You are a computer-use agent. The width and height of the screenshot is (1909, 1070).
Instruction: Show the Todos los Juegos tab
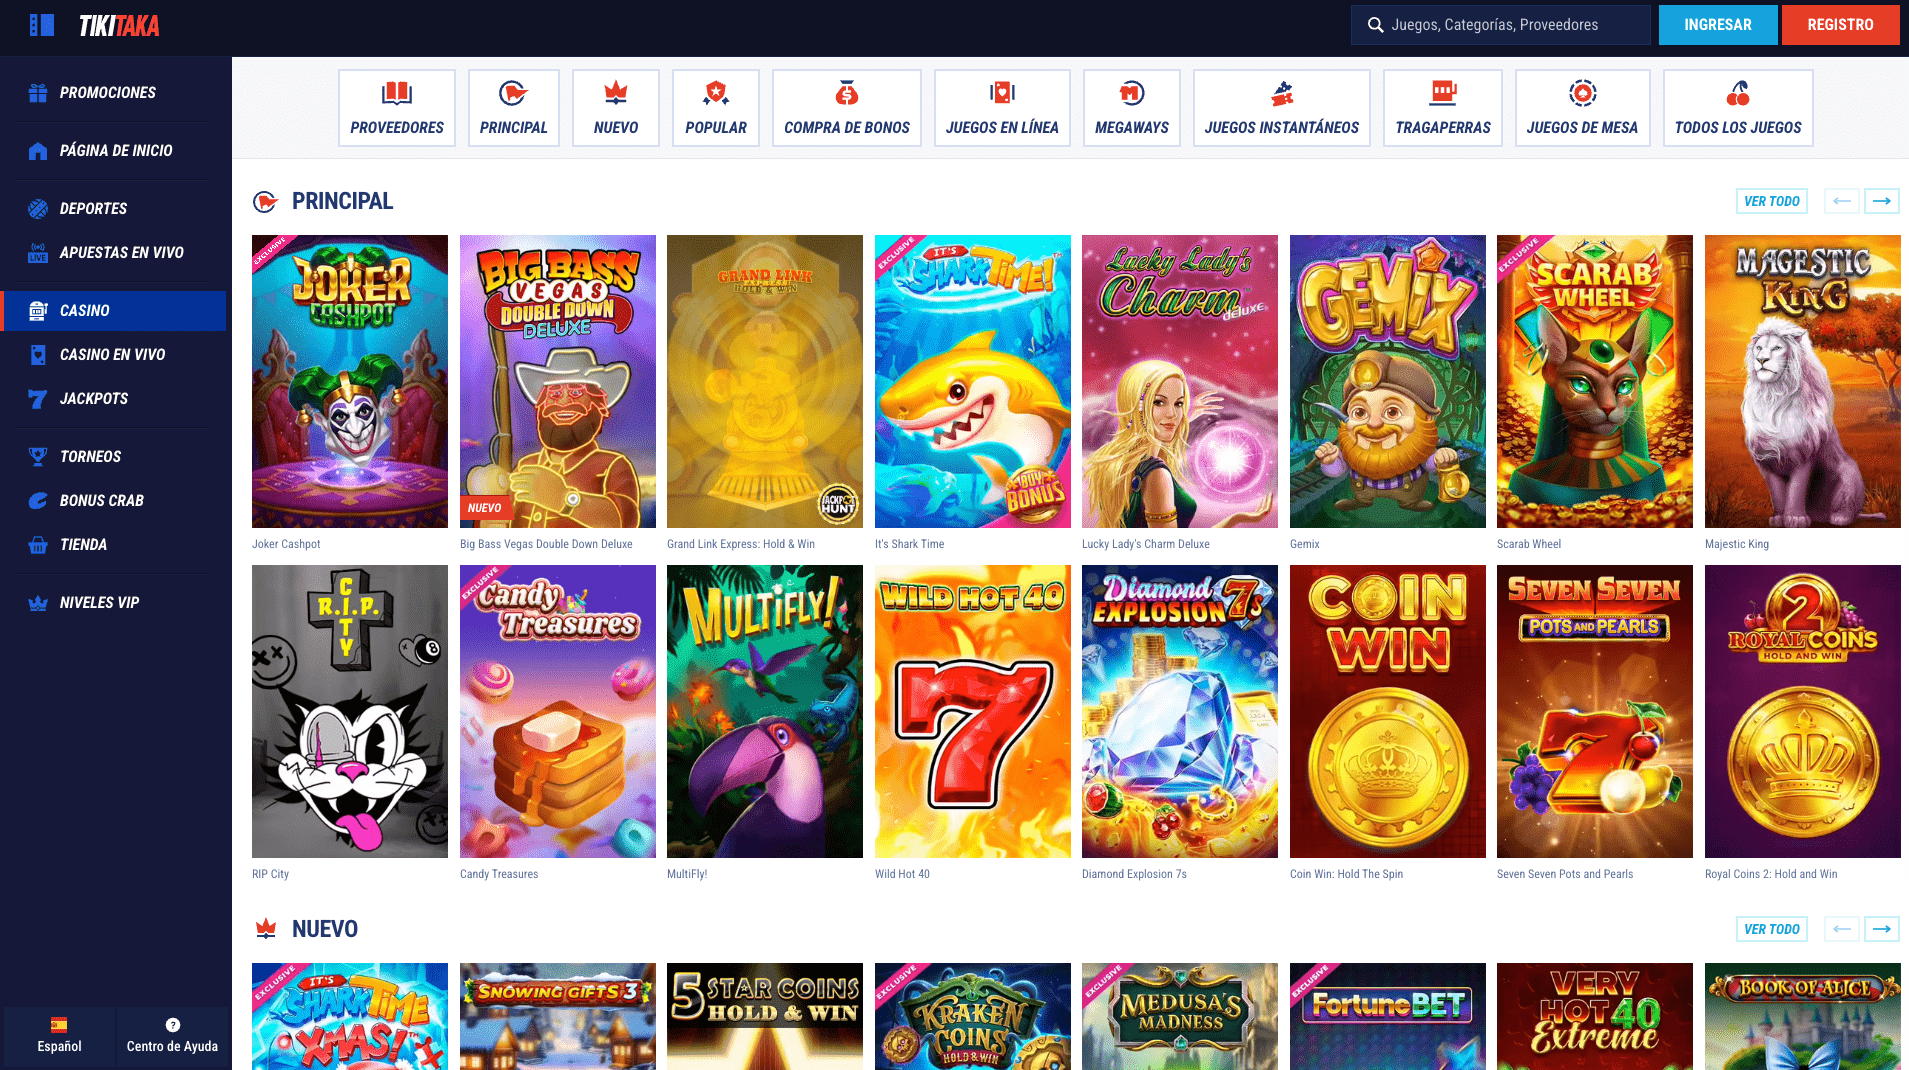pos(1738,108)
